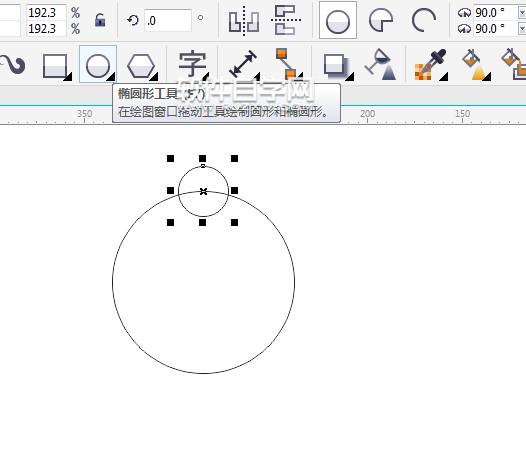Select the Ellipse tool in toolbox
Image resolution: width=526 pixels, height=452 pixels.
pyautogui.click(x=98, y=64)
